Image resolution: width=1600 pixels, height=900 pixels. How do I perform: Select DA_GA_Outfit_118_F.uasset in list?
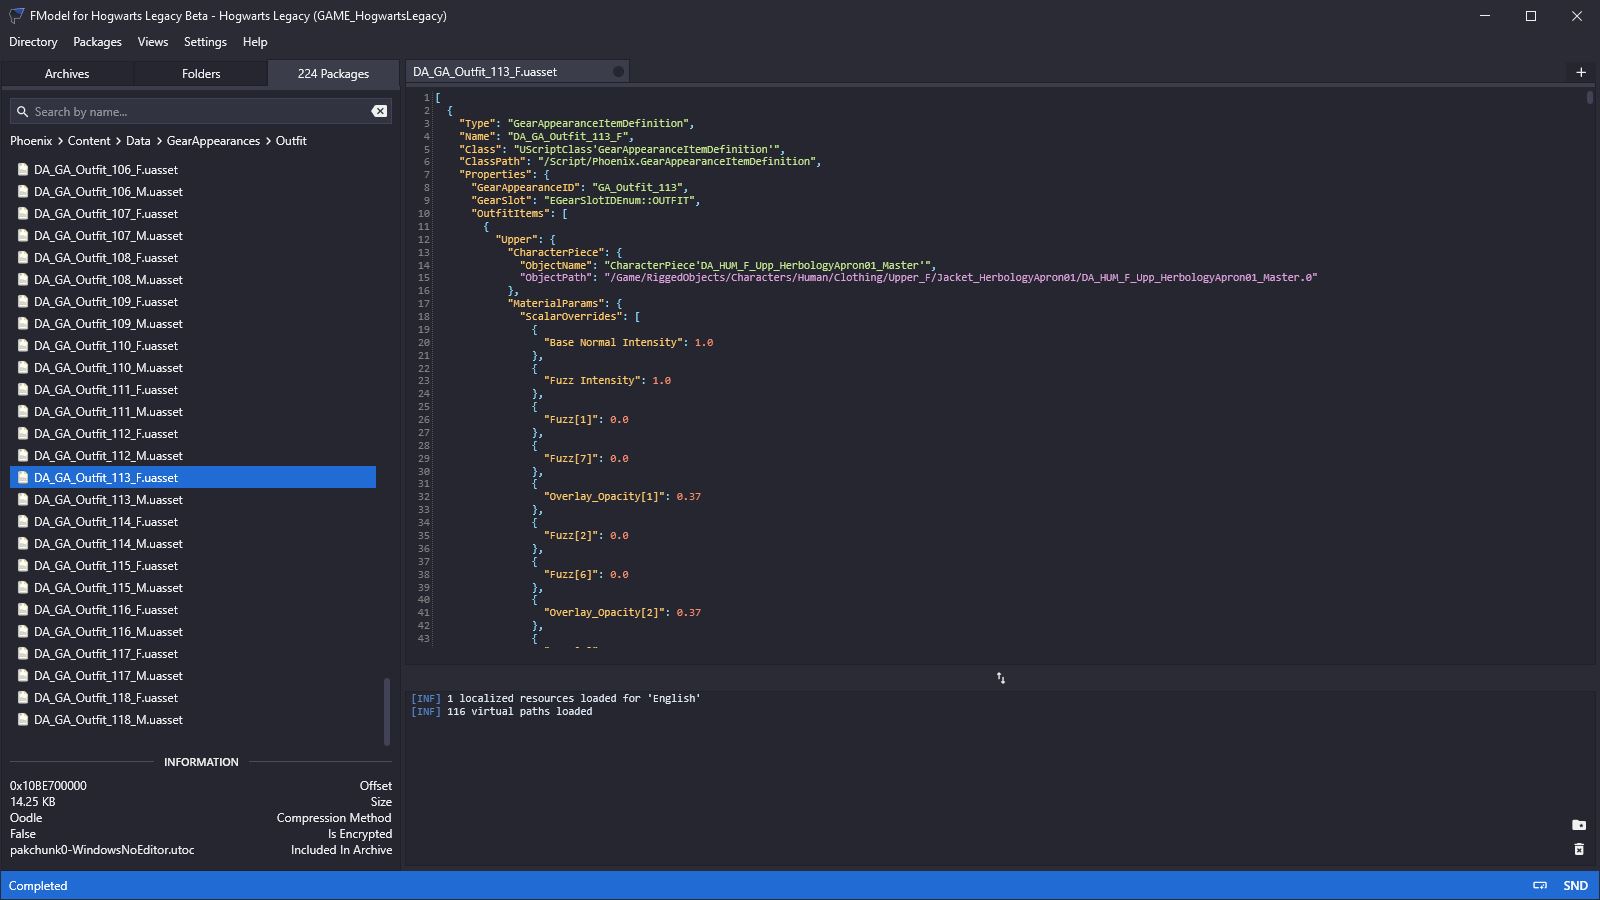(193, 698)
